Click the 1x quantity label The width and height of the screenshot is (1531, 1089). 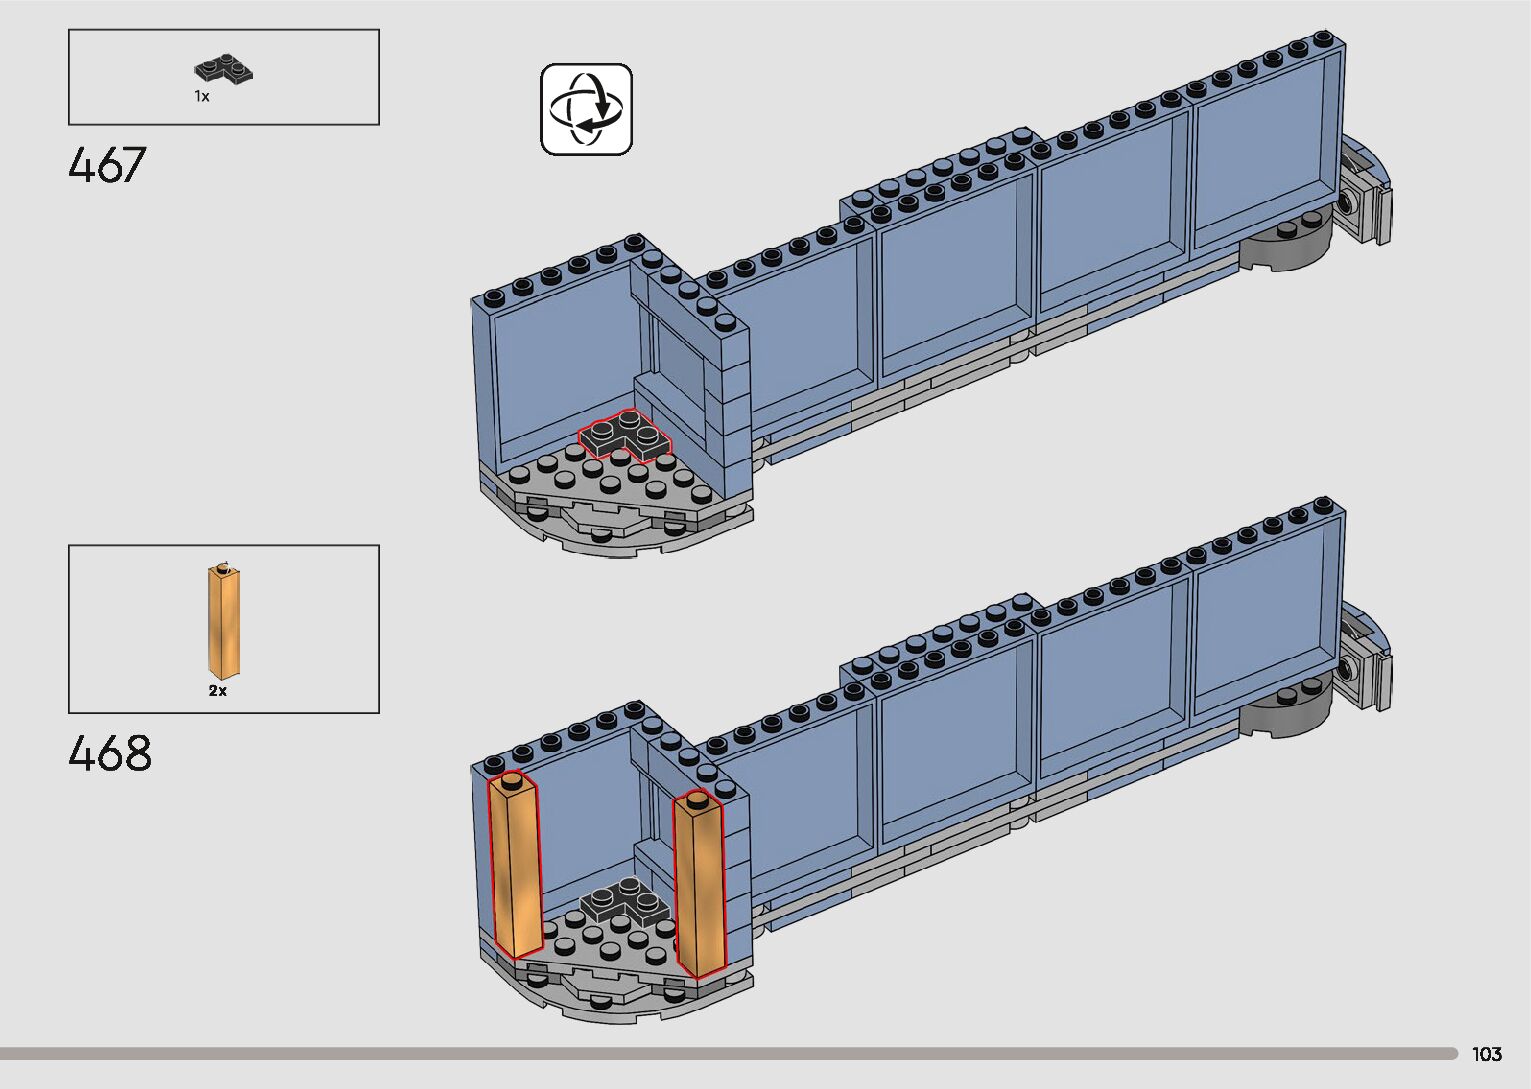click(x=202, y=97)
